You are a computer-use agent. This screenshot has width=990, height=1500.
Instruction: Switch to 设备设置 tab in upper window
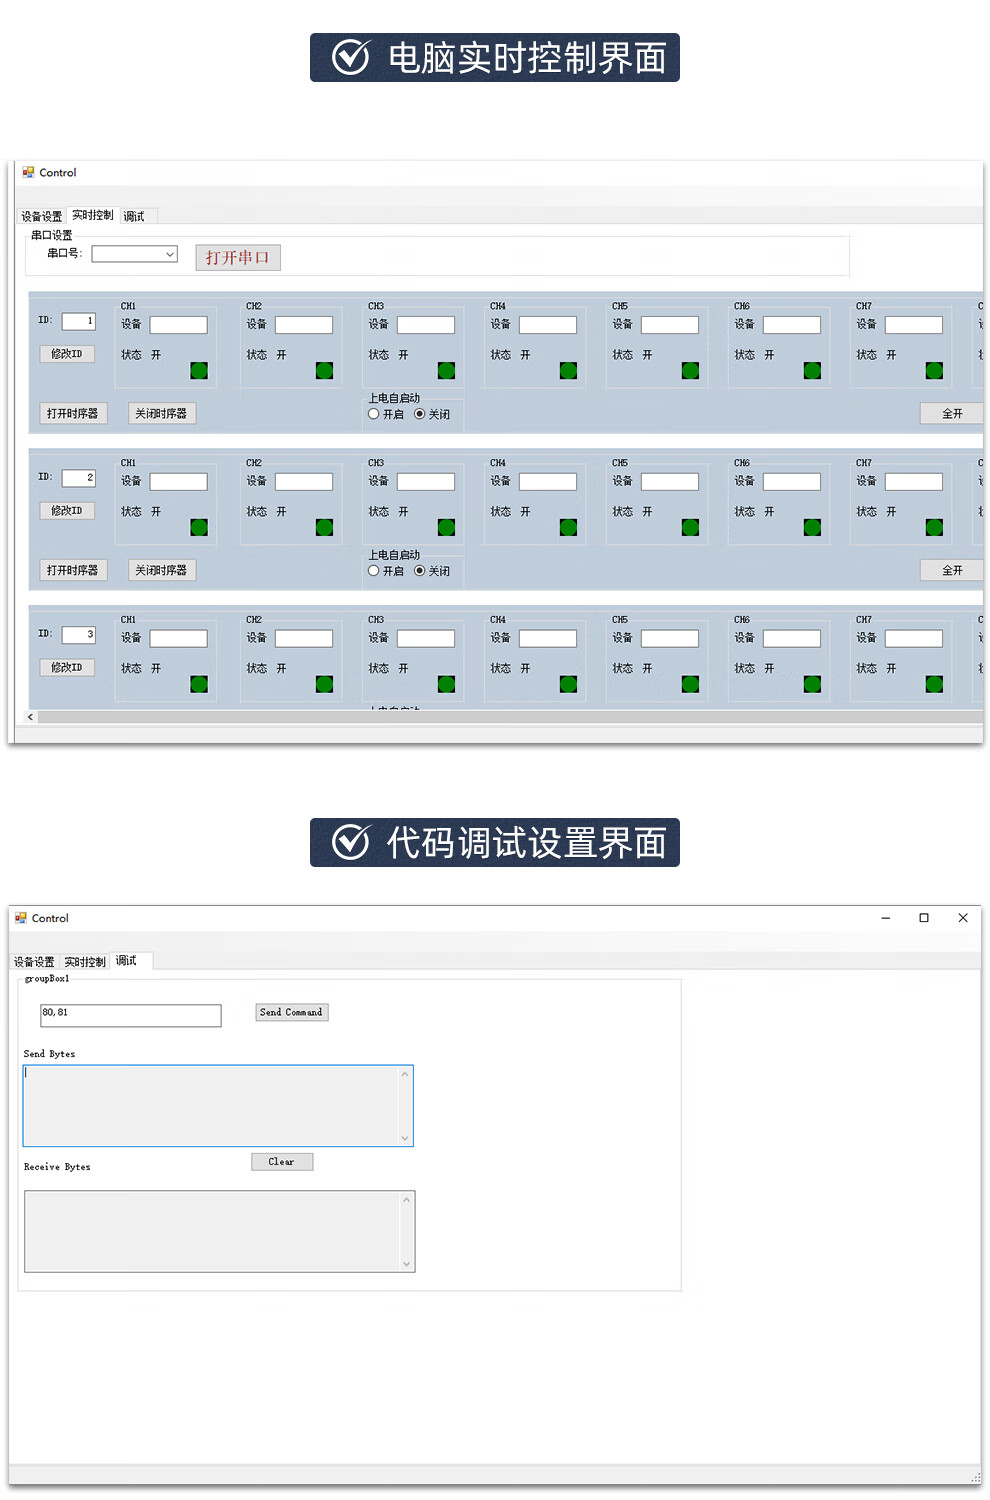(42, 217)
